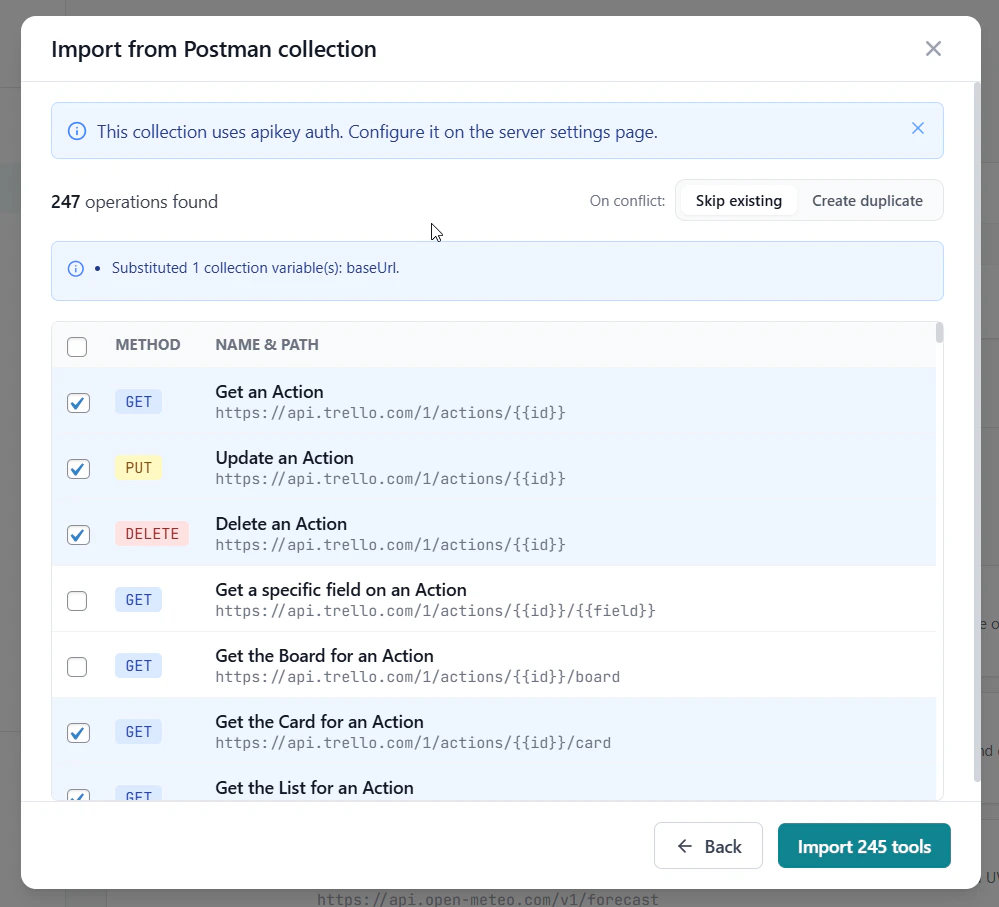Click the GET badge for Get an Action
The width and height of the screenshot is (999, 907).
pyautogui.click(x=138, y=402)
